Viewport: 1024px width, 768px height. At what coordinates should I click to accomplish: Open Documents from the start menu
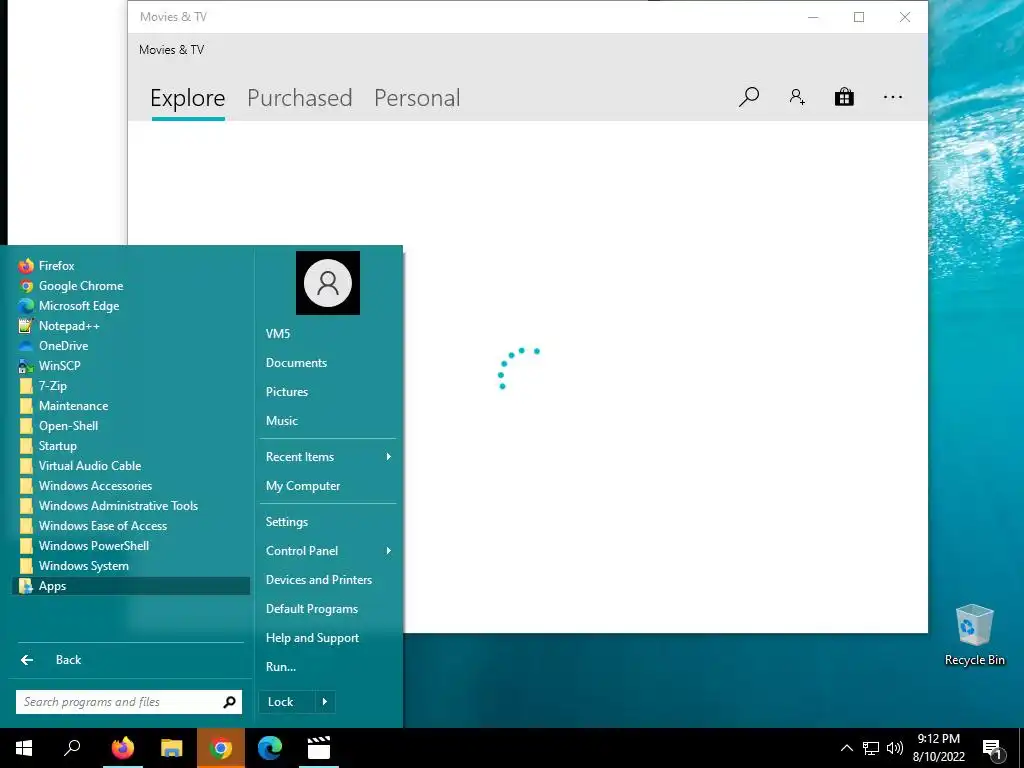pos(328,363)
